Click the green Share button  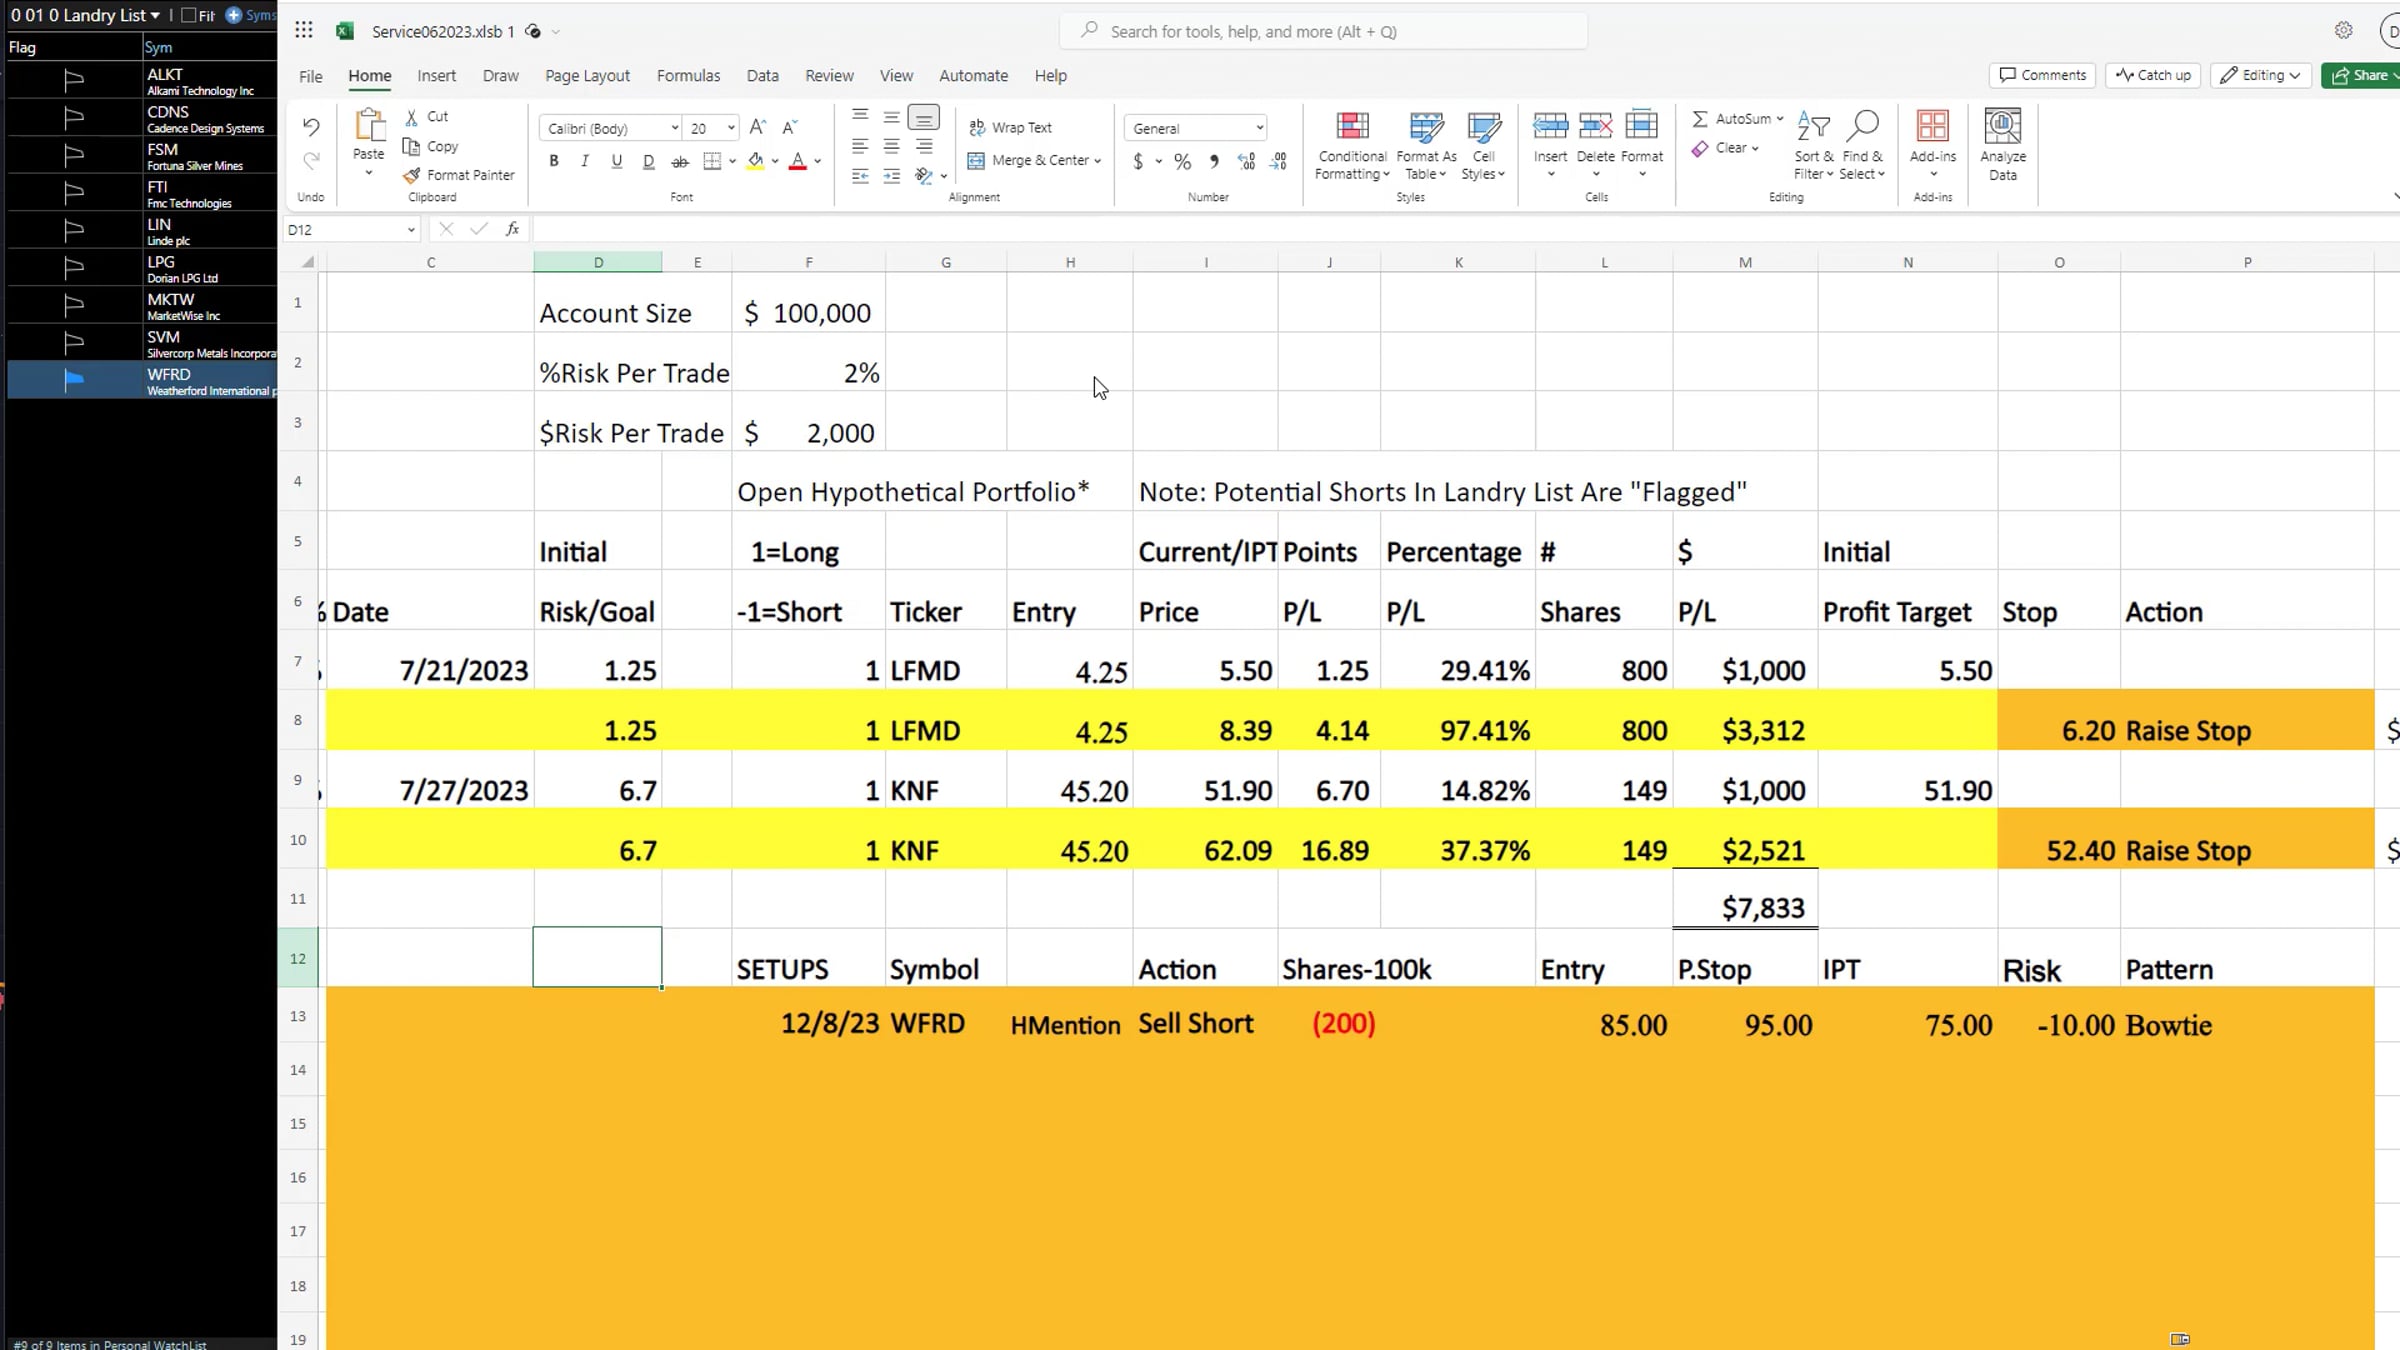point(2361,75)
